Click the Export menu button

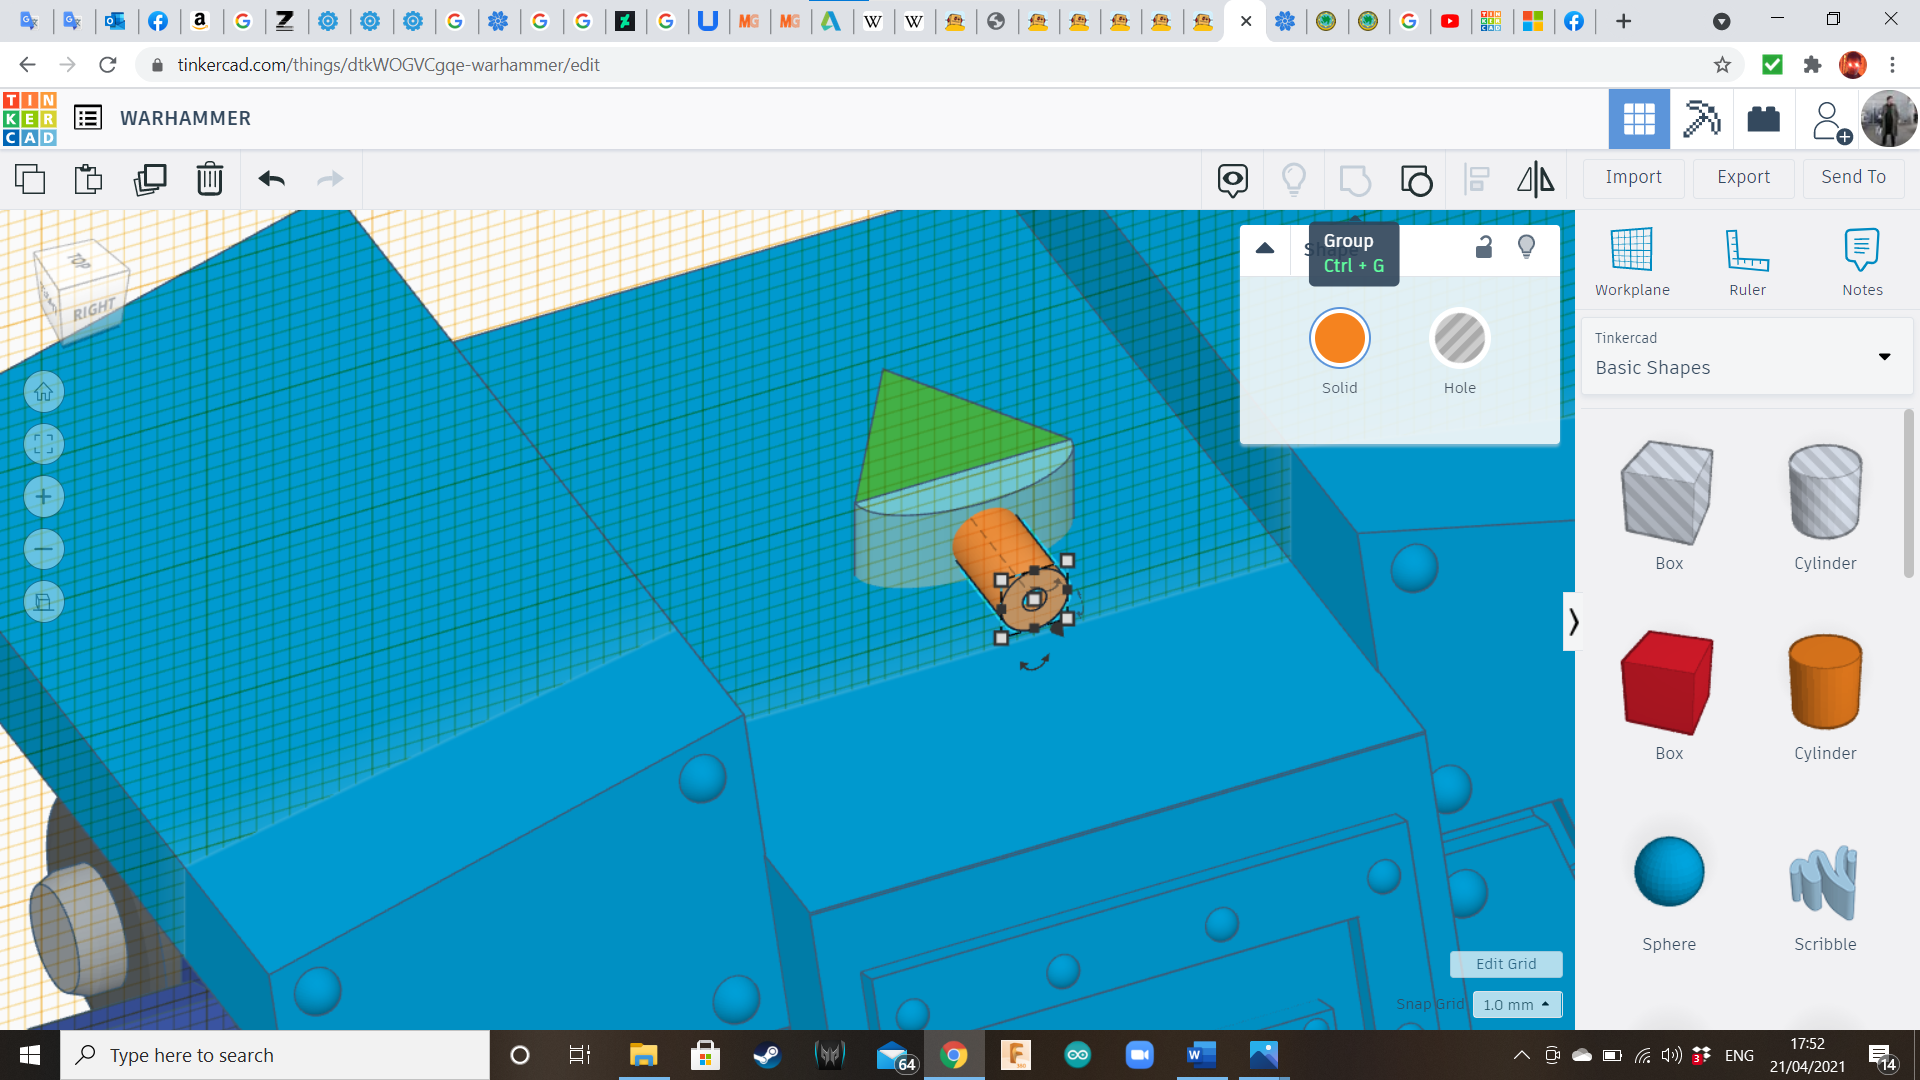[x=1743, y=177]
